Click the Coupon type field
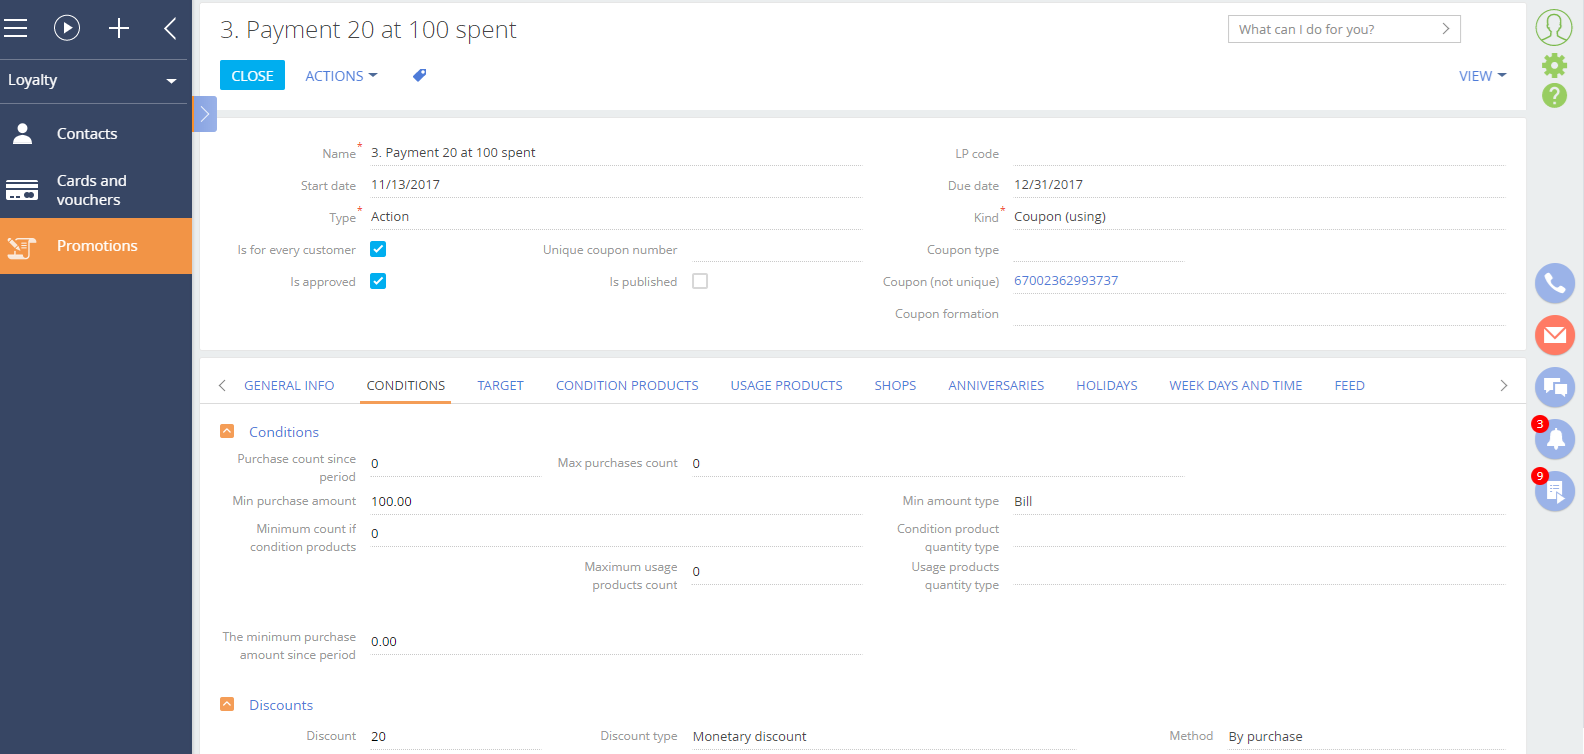This screenshot has height=754, width=1584. (x=1098, y=250)
